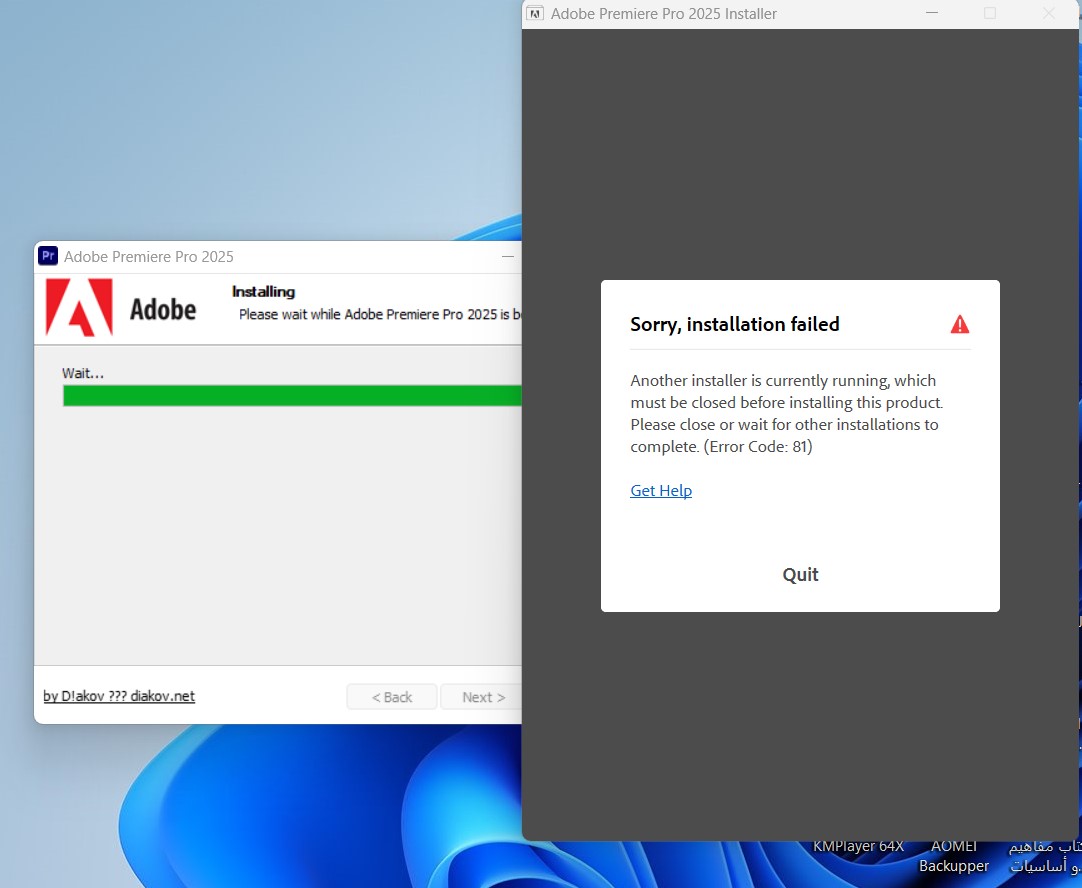Close the Adobe Premiere Pro 2025 Installer window
Viewport: 1082px width, 888px height.
tap(1049, 14)
